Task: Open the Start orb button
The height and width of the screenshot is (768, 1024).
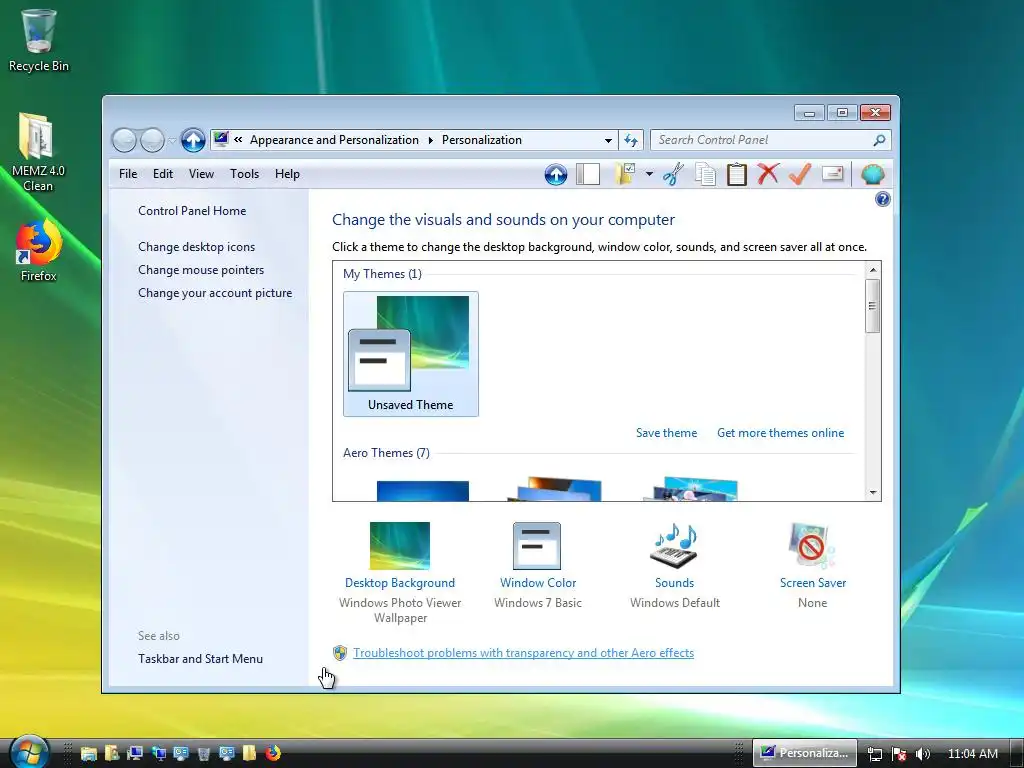Action: tap(29, 753)
